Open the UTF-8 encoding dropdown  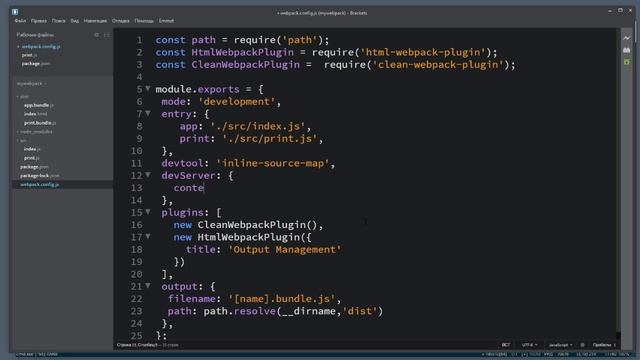pos(529,345)
